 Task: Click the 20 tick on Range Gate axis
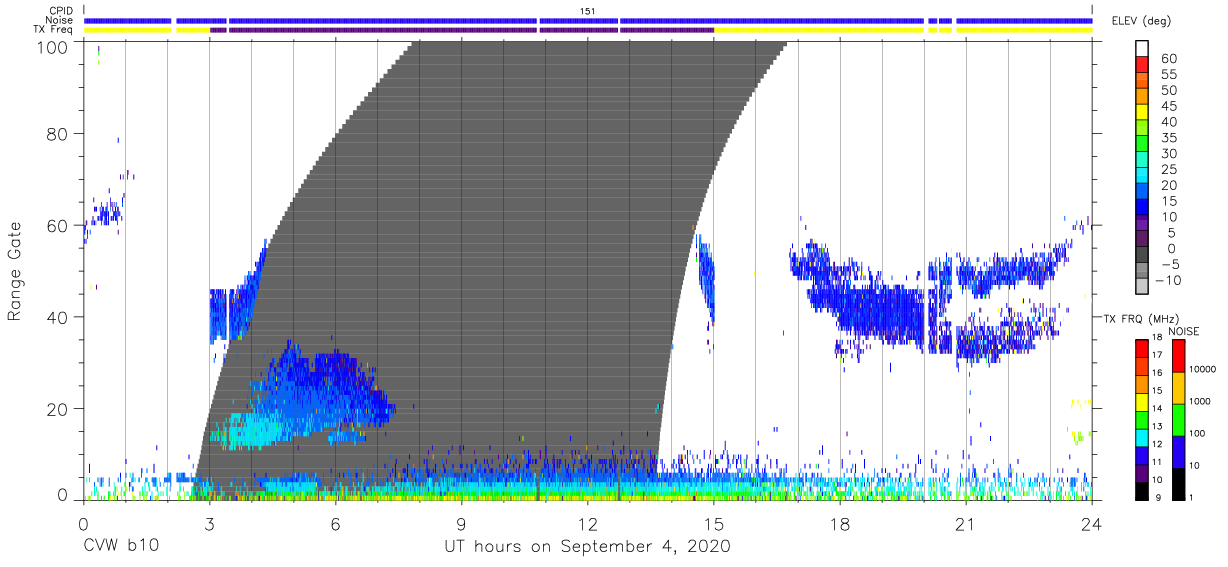coord(59,408)
